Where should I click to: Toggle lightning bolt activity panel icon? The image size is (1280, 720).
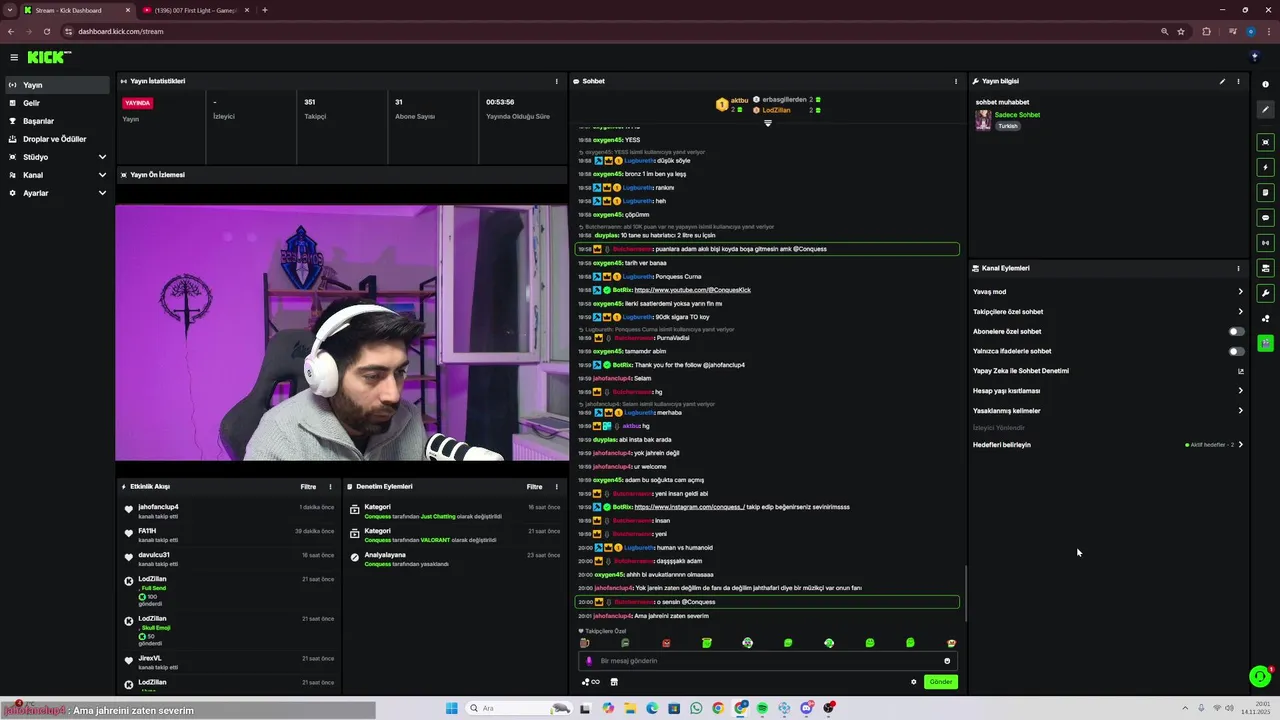[x=1265, y=167]
